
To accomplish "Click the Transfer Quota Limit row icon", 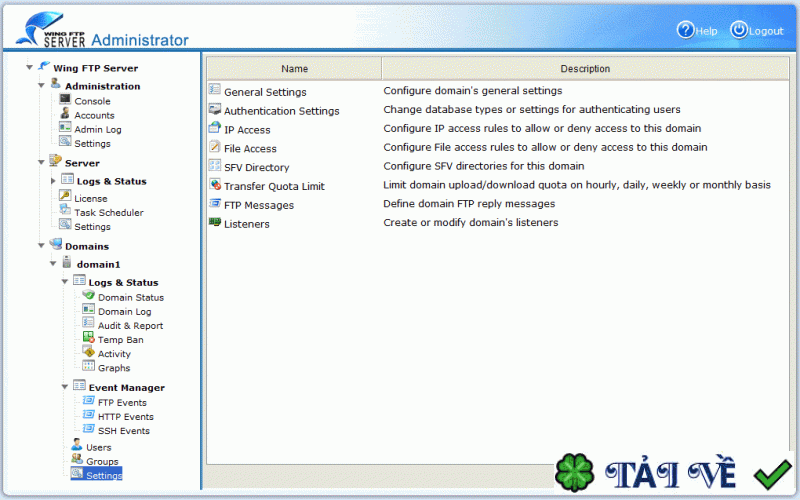I will tap(215, 184).
